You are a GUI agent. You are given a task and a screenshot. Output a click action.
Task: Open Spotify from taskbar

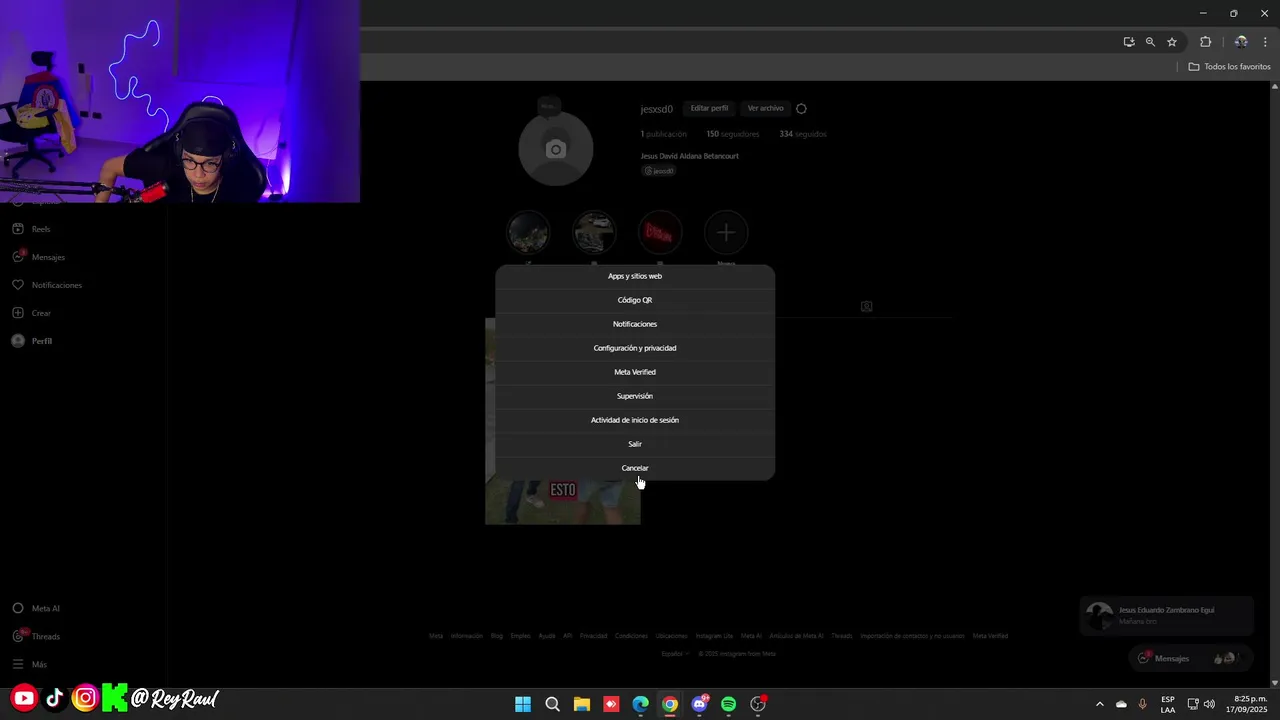[x=729, y=704]
